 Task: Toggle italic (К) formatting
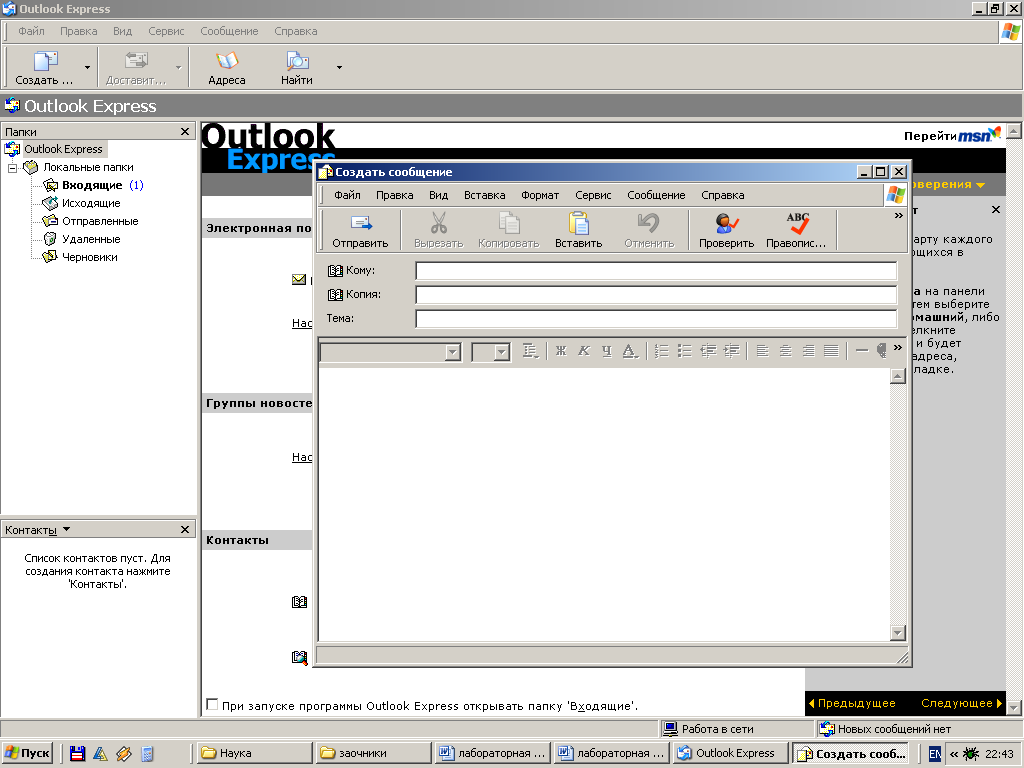pyautogui.click(x=584, y=351)
